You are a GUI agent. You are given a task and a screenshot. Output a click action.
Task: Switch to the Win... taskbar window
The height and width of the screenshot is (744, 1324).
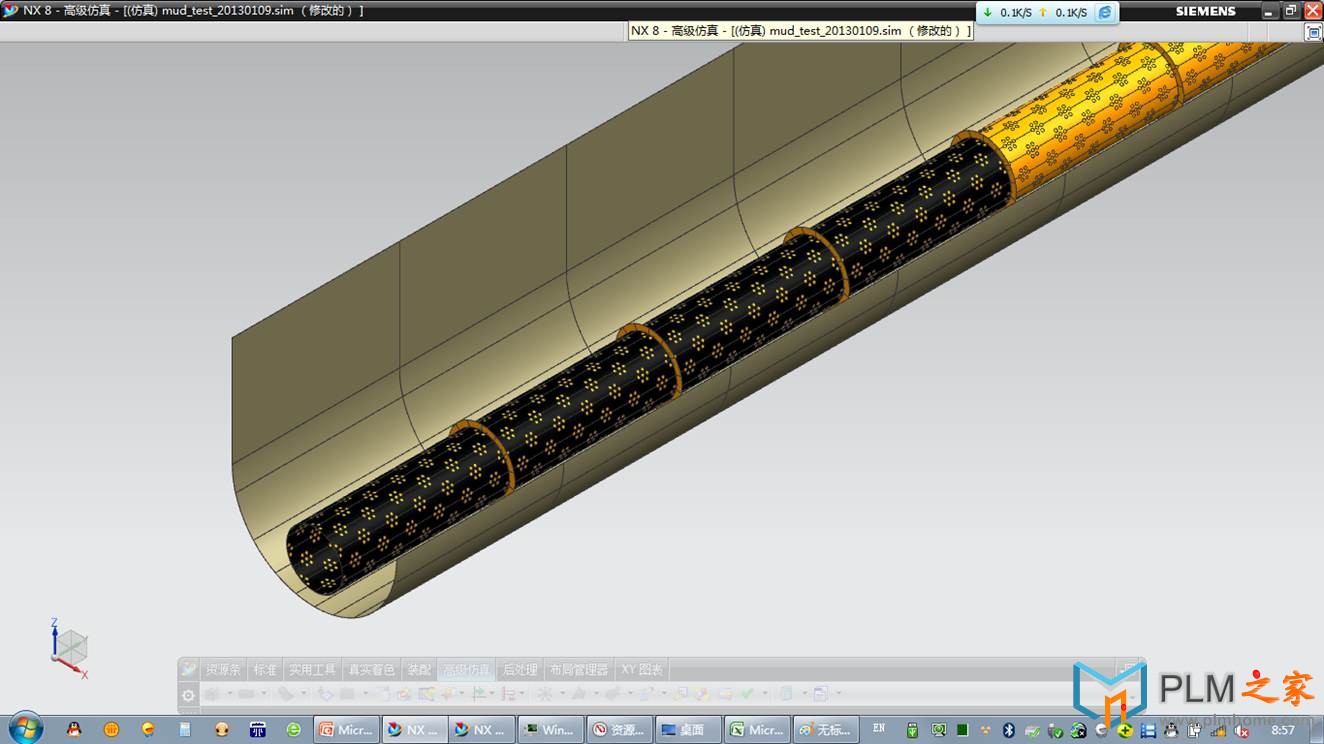[x=549, y=730]
